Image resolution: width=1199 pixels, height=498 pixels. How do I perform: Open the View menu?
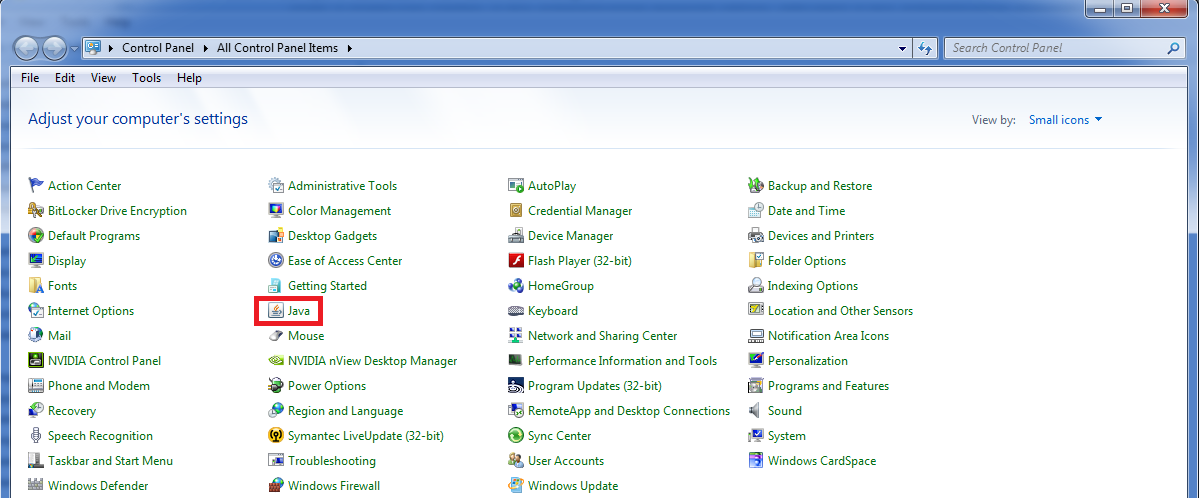pyautogui.click(x=103, y=78)
